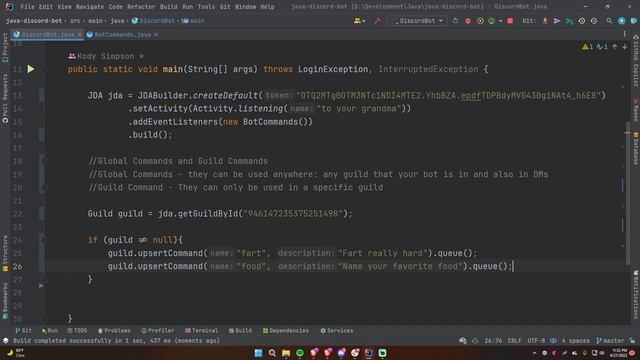The image size is (640, 360).
Task: Open Windows Start menu on taskbar
Action: 258,353
